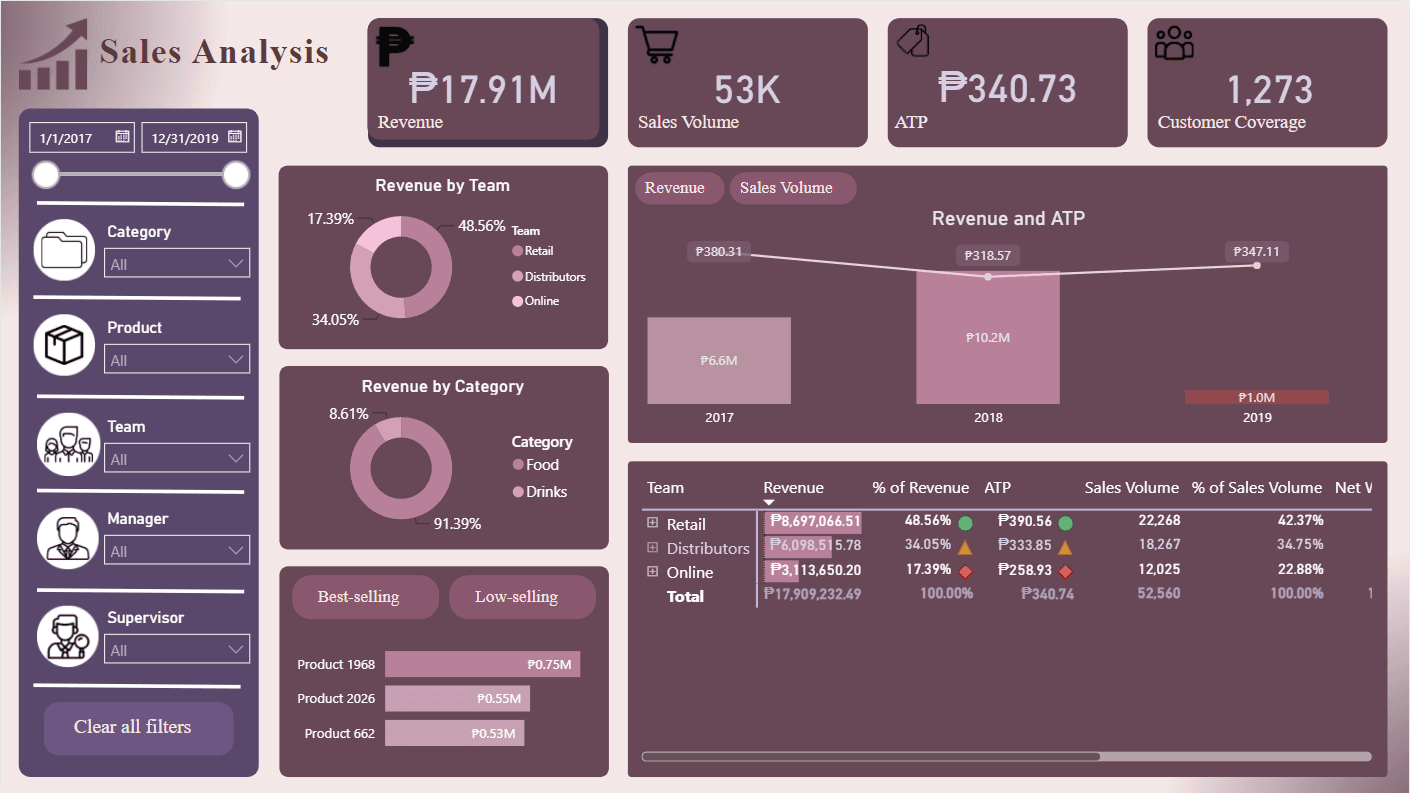Select the Product 1968 bar
The image size is (1410, 793).
point(482,664)
